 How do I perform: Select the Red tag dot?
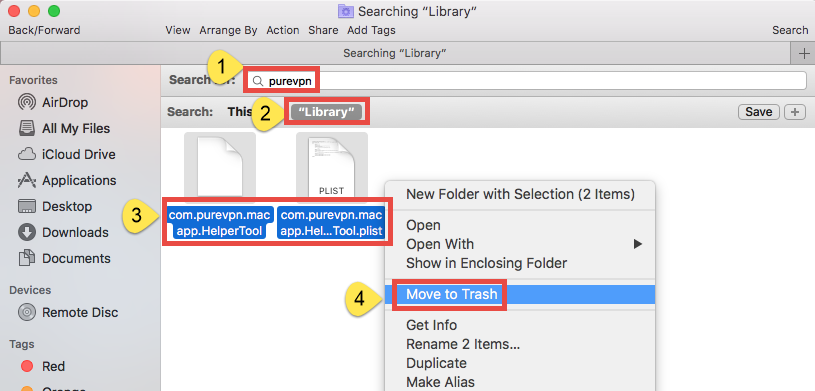[x=27, y=366]
